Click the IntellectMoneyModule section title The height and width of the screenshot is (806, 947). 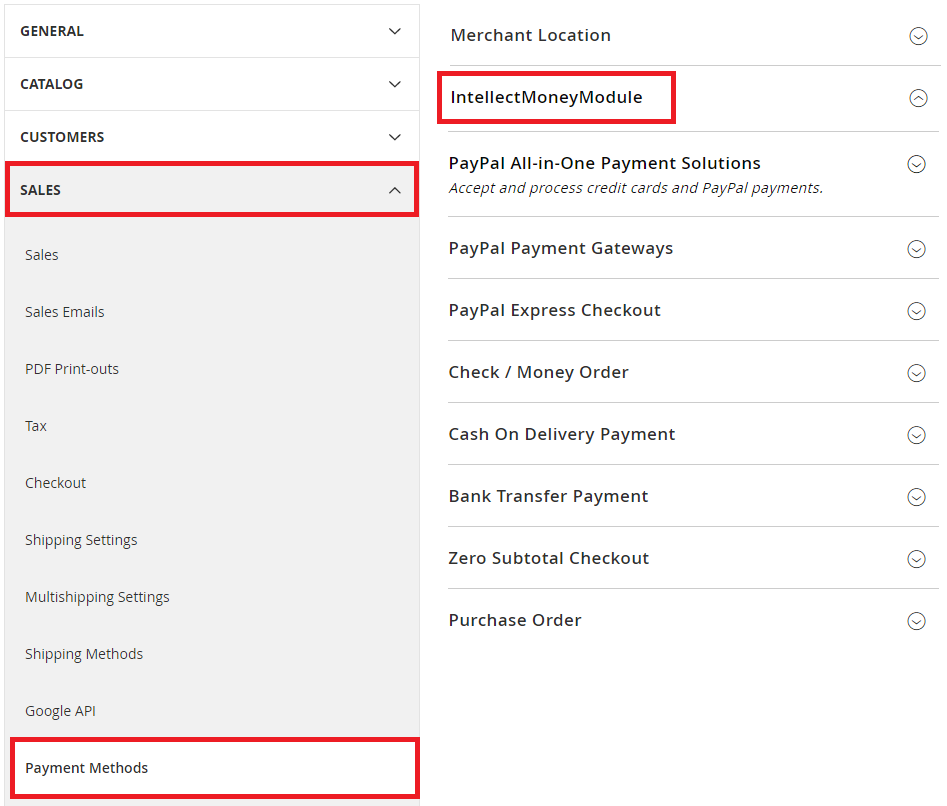click(x=547, y=98)
